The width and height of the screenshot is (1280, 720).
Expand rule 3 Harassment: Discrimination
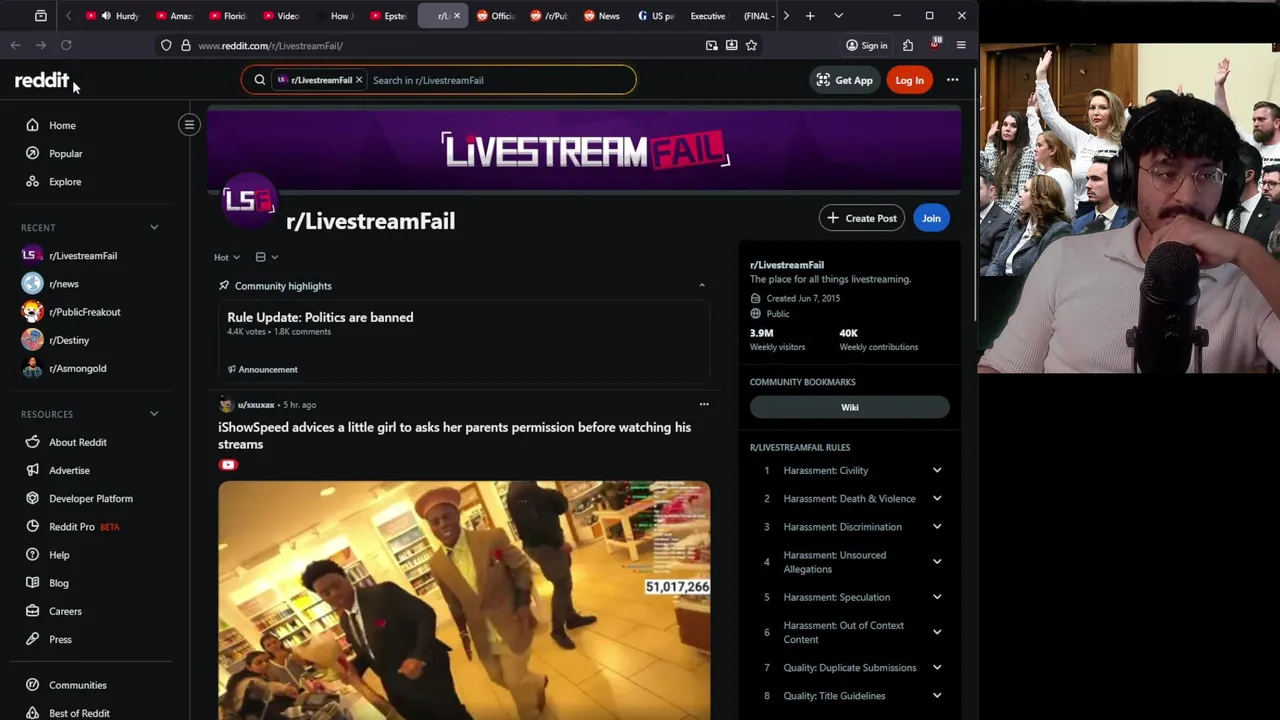937,527
